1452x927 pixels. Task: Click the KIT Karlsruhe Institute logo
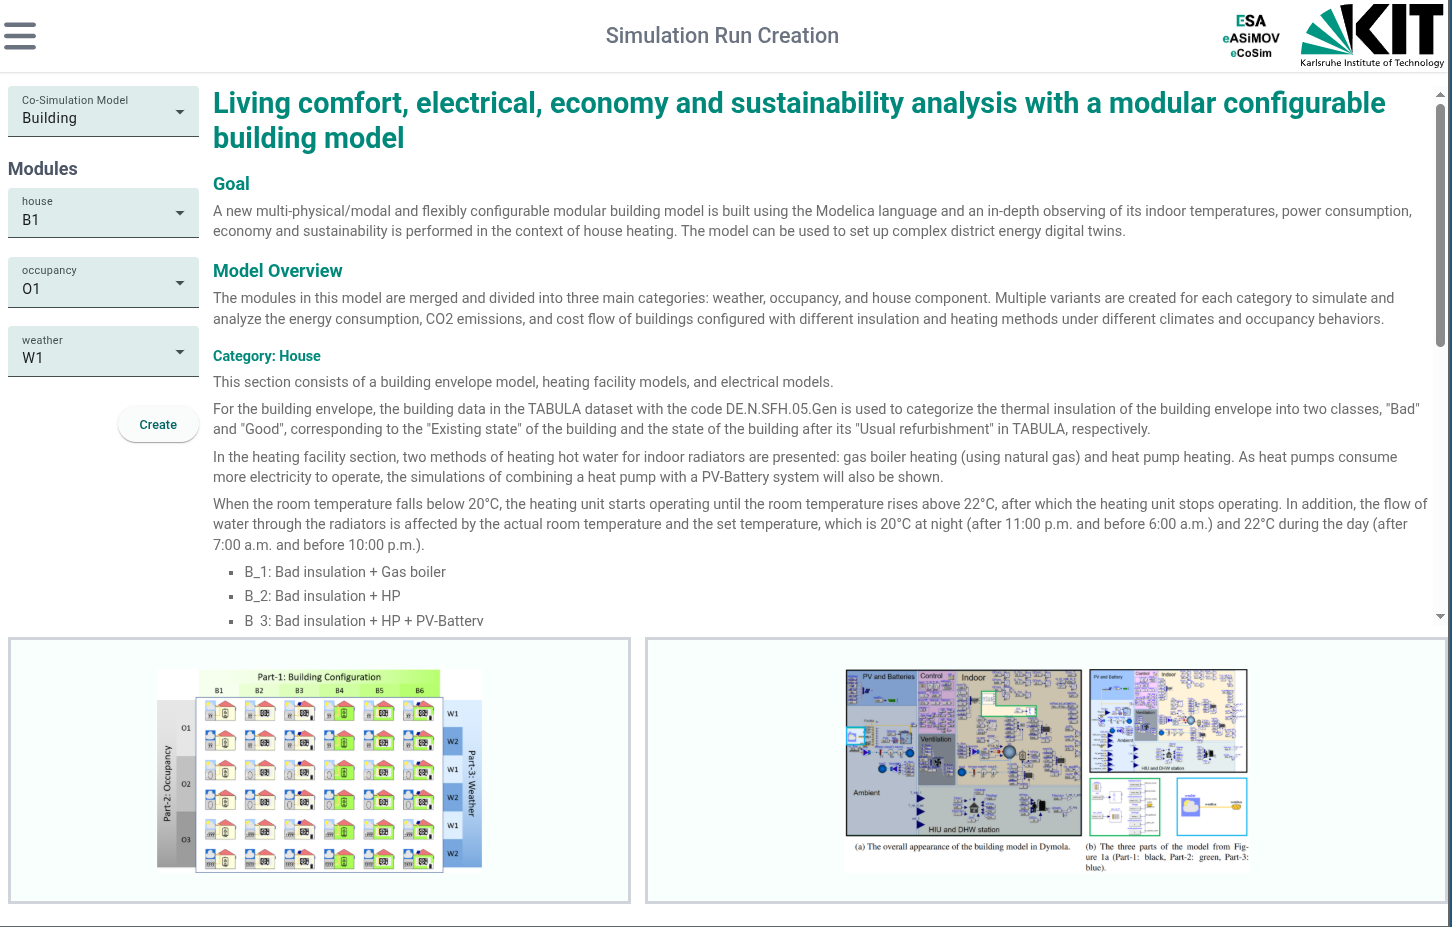click(1372, 36)
